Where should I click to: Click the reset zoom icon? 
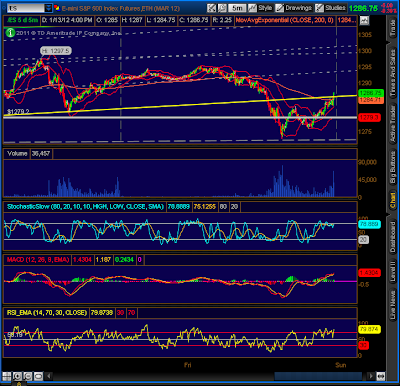coord(38,376)
